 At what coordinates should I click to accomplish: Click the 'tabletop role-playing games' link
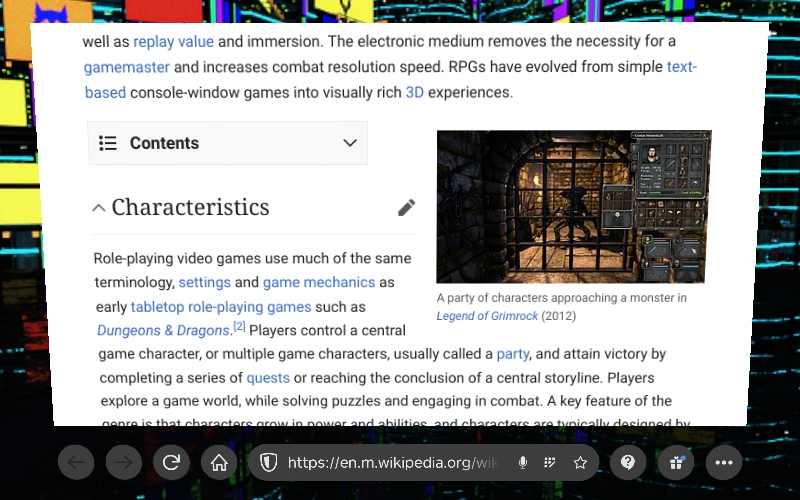click(x=221, y=306)
